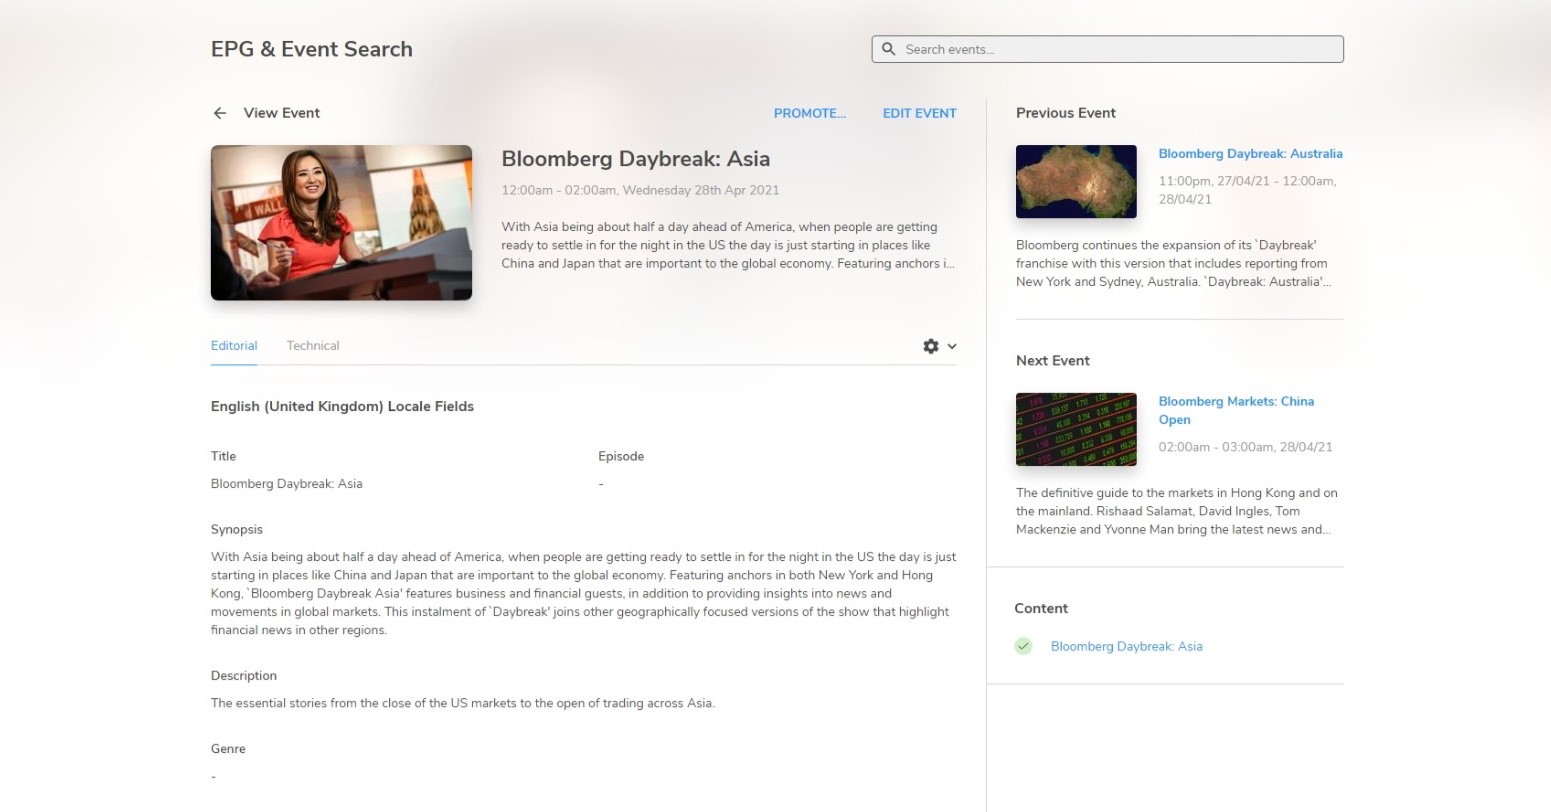Click the main event anchor image
Image resolution: width=1551 pixels, height=812 pixels.
[x=341, y=222]
